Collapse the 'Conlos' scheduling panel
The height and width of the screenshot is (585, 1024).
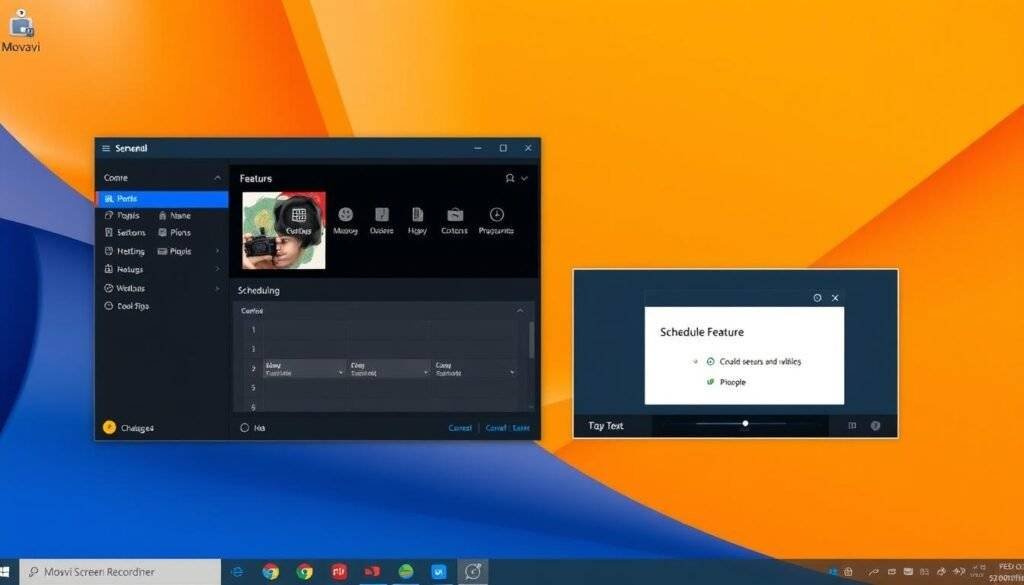(x=520, y=311)
